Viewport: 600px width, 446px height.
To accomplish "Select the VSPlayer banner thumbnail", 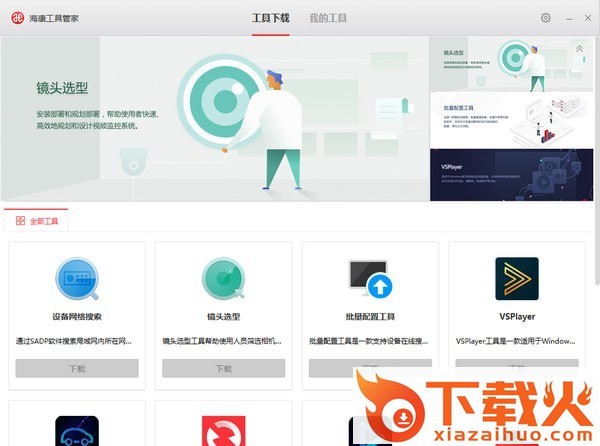I will (x=512, y=175).
